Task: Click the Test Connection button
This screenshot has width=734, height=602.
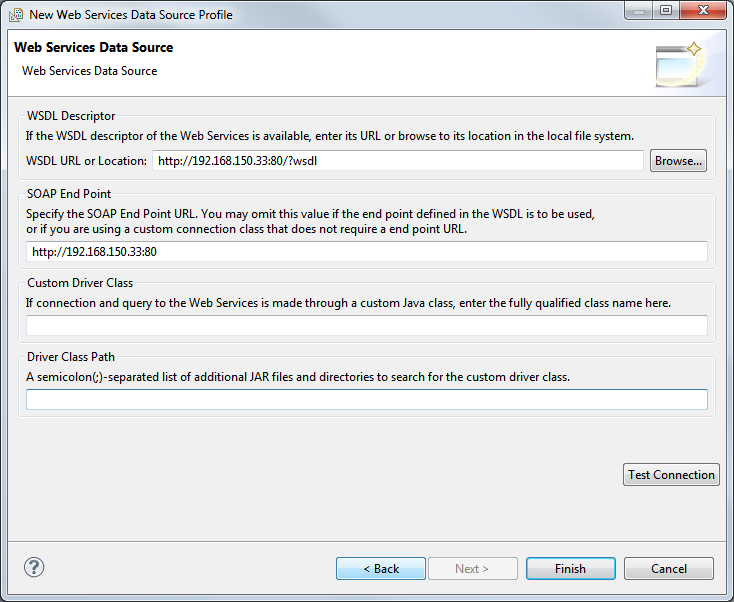Action: [671, 475]
